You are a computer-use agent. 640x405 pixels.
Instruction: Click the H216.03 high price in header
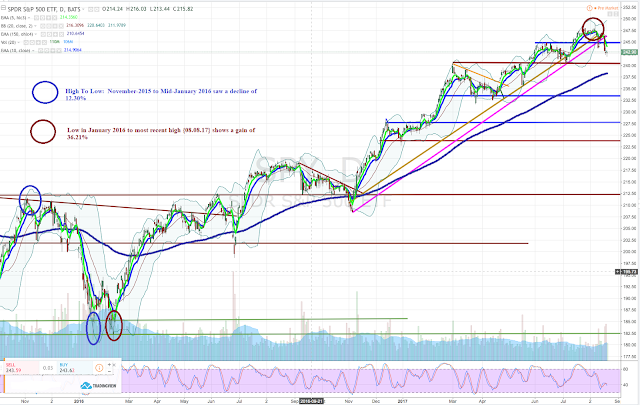(x=136, y=9)
